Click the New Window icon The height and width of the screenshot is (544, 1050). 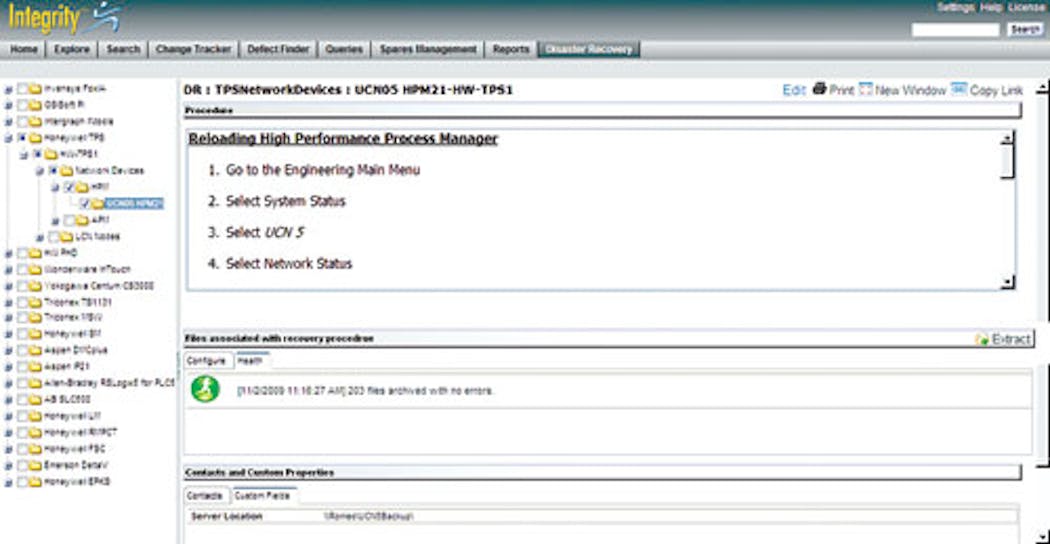coord(865,89)
